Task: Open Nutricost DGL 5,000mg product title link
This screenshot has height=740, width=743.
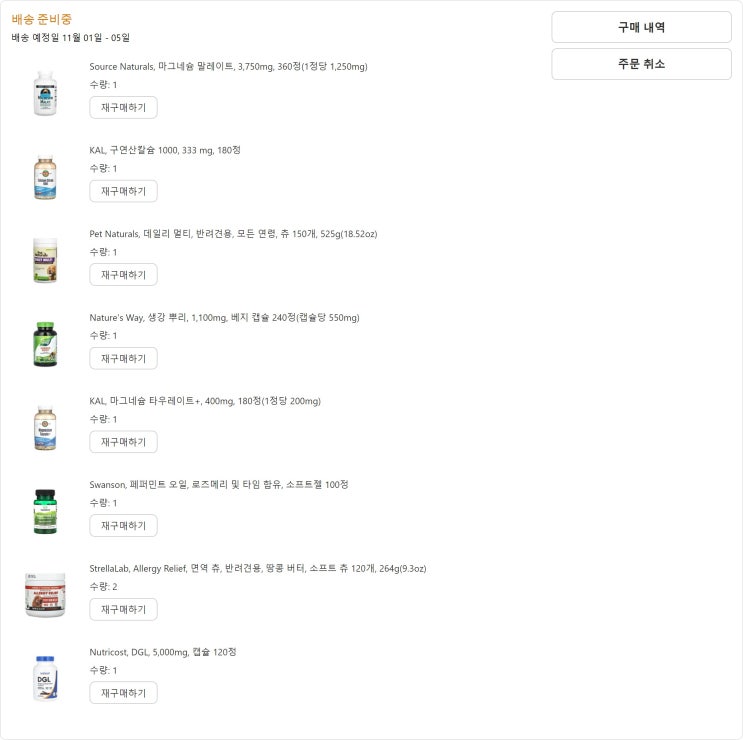Action: click(163, 652)
